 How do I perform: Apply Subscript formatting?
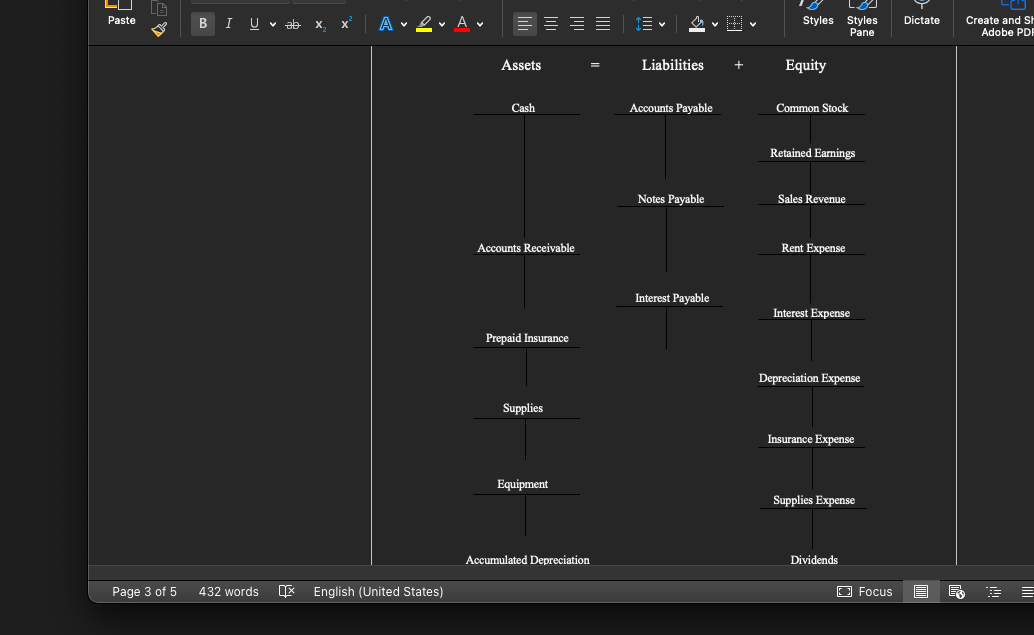[x=320, y=24]
